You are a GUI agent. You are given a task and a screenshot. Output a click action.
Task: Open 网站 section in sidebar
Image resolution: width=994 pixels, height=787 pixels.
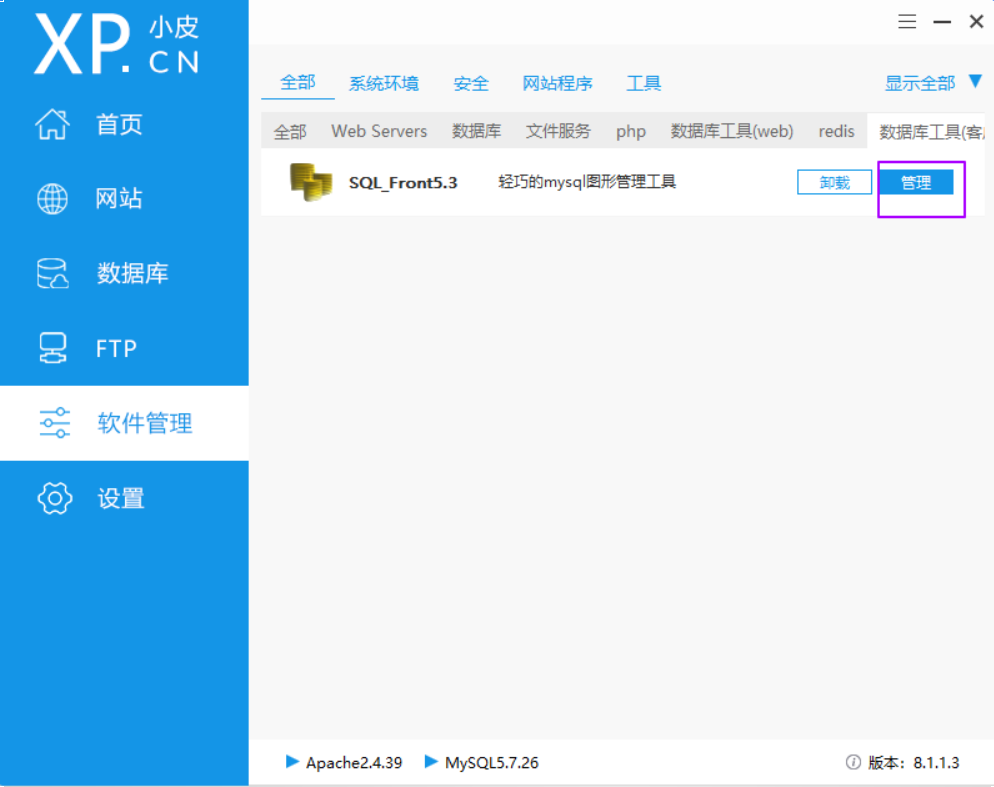pyautogui.click(x=119, y=198)
